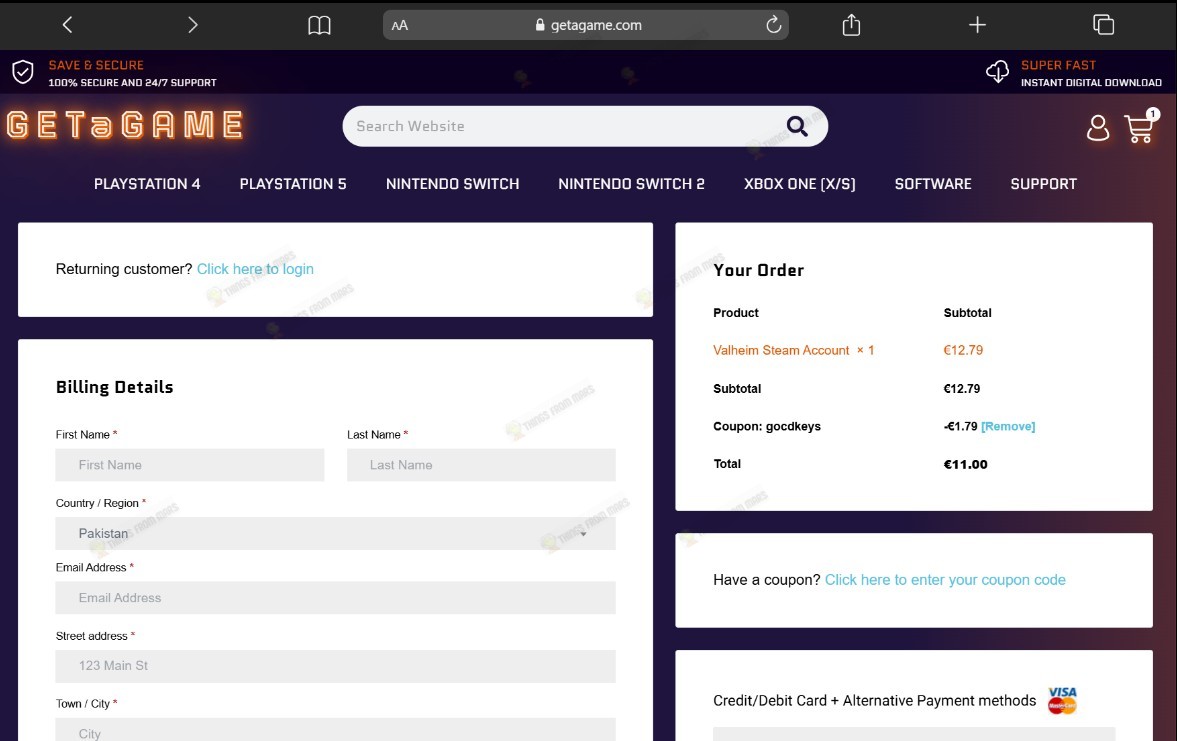The width and height of the screenshot is (1177, 741).
Task: Open the shopping cart icon
Action: [x=1140, y=126]
